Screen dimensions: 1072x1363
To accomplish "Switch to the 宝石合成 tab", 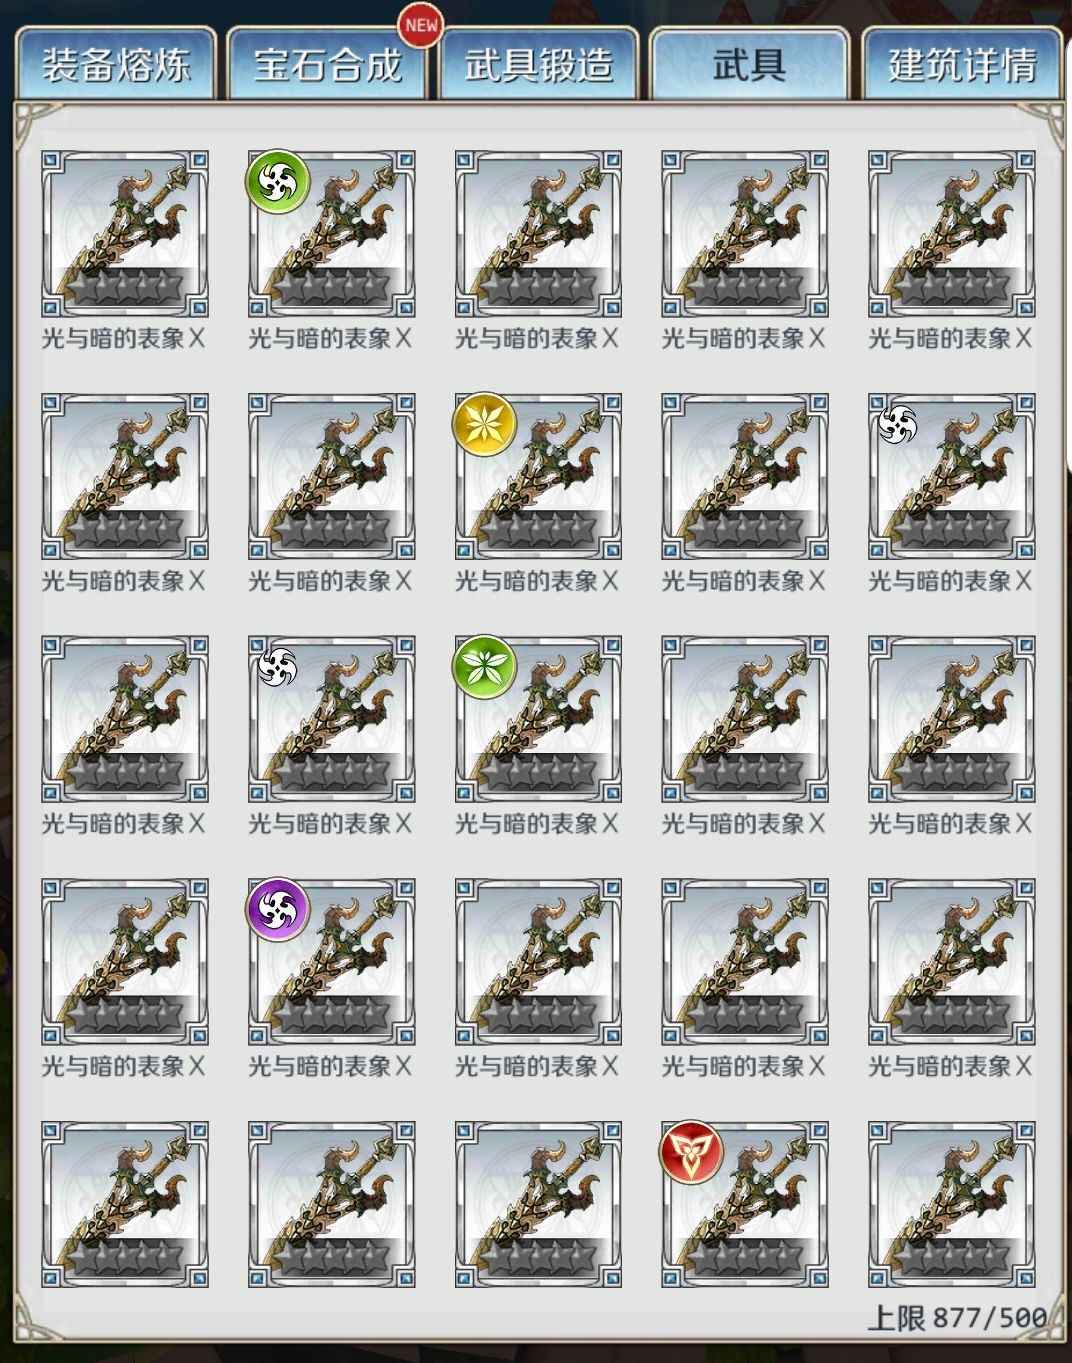I will tap(327, 63).
